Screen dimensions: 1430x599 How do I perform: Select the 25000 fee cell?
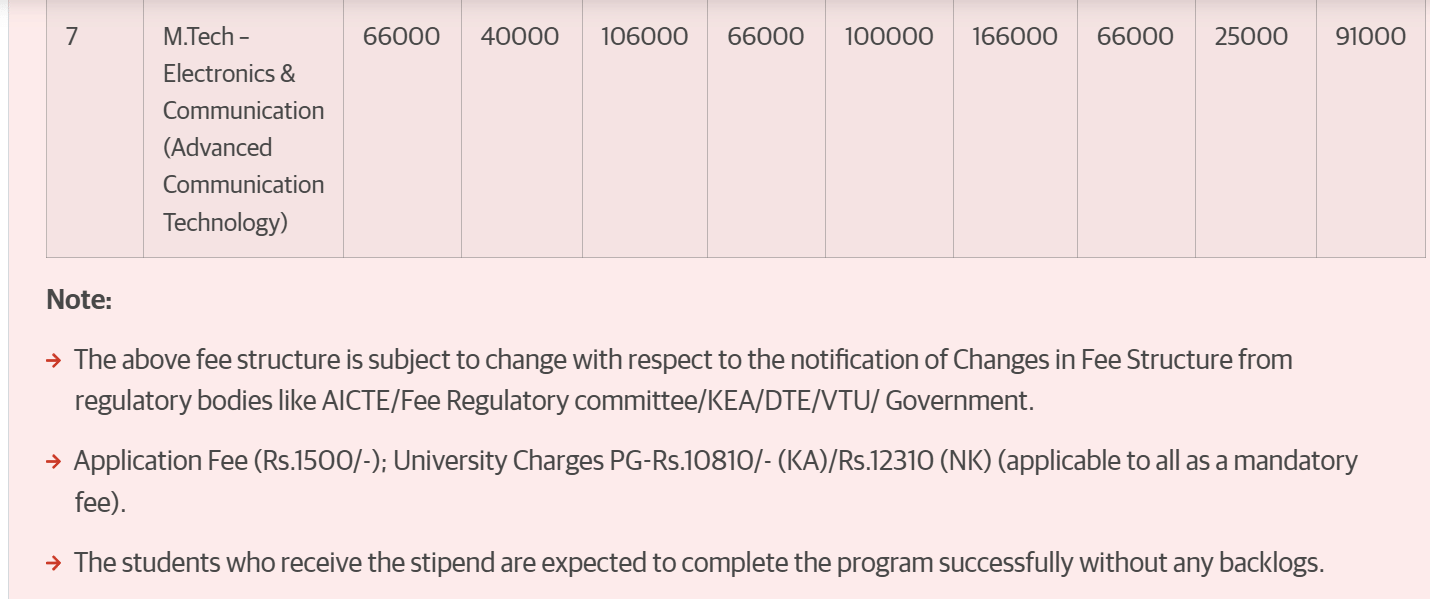pos(1250,37)
